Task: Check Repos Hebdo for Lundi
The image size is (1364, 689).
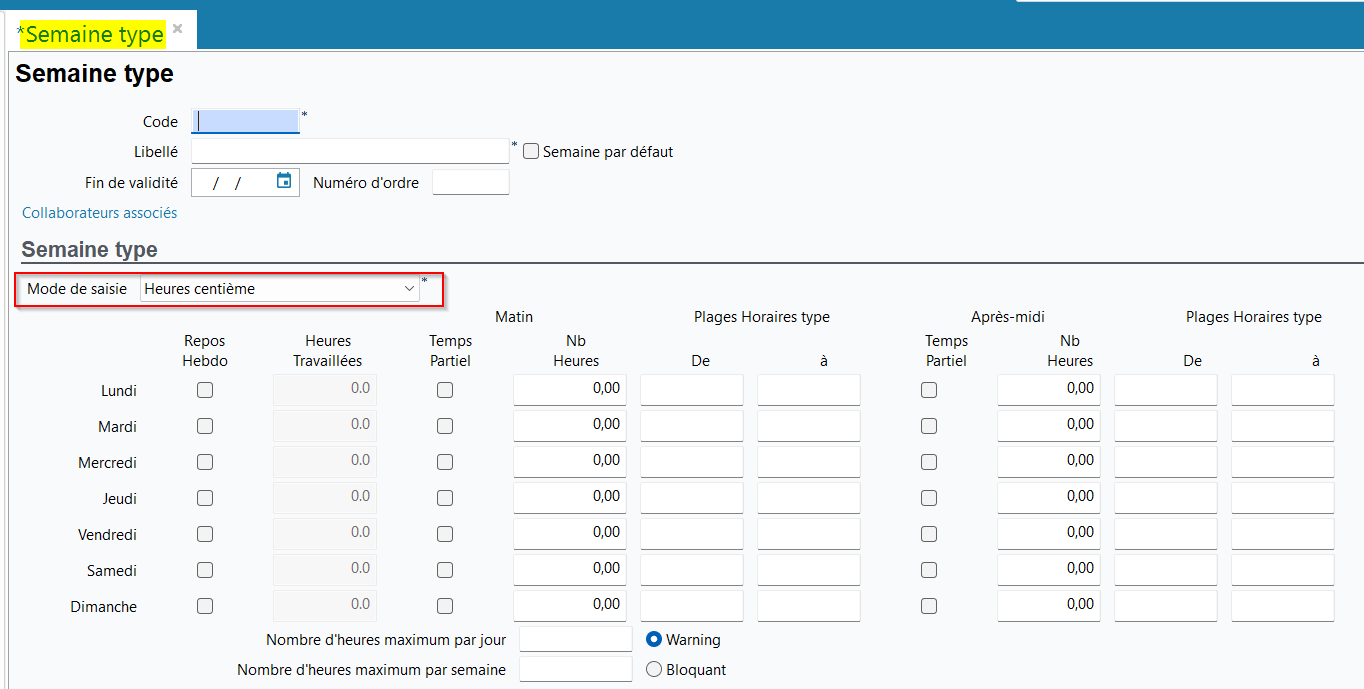Action: (205, 391)
